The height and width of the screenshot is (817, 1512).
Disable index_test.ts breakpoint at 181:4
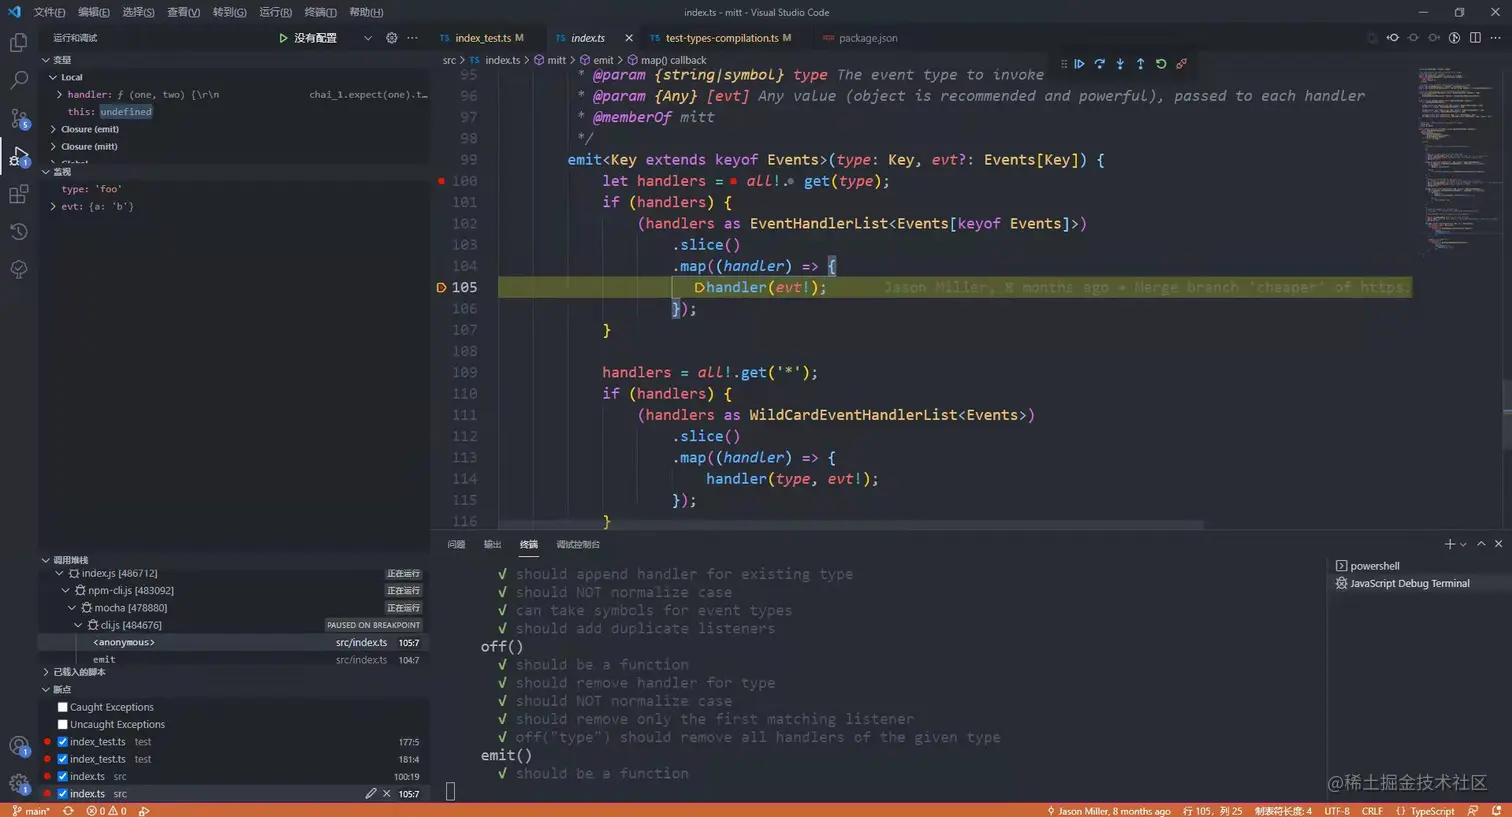63,759
